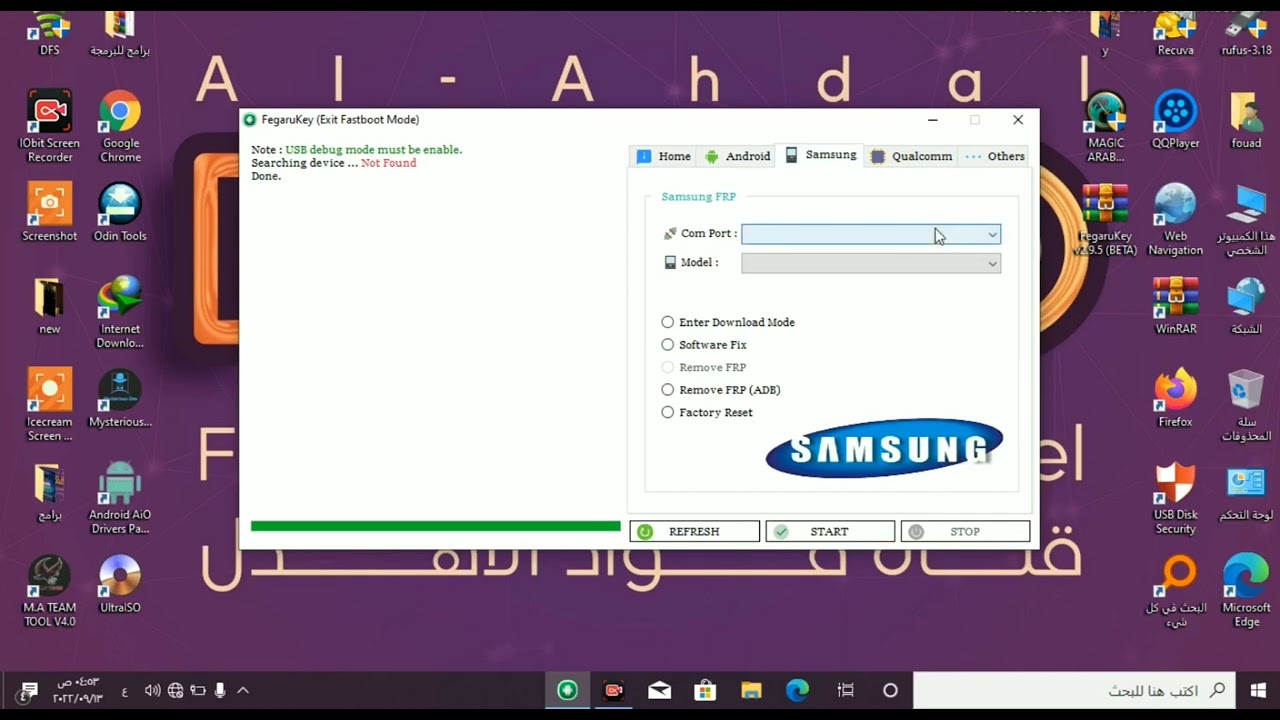
Task: Open the DFS desktop shortcut
Action: [49, 33]
